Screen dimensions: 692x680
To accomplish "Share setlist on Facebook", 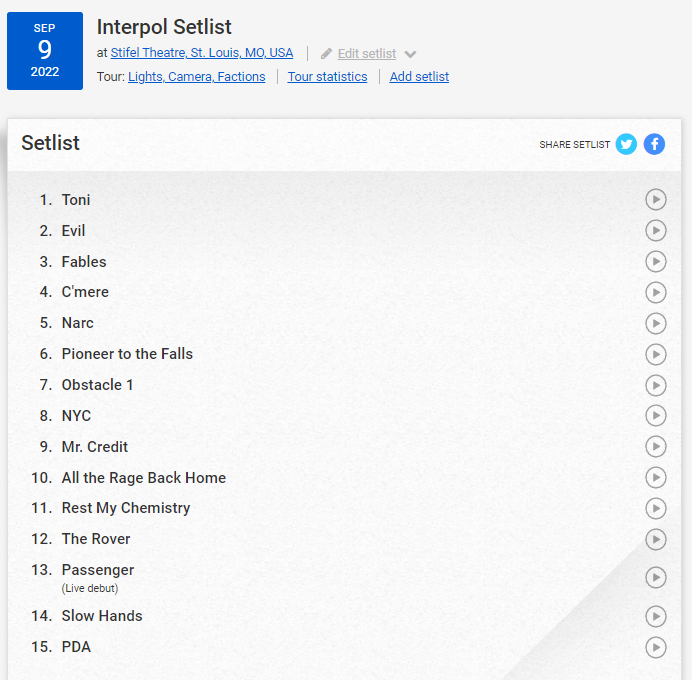I will [x=654, y=144].
